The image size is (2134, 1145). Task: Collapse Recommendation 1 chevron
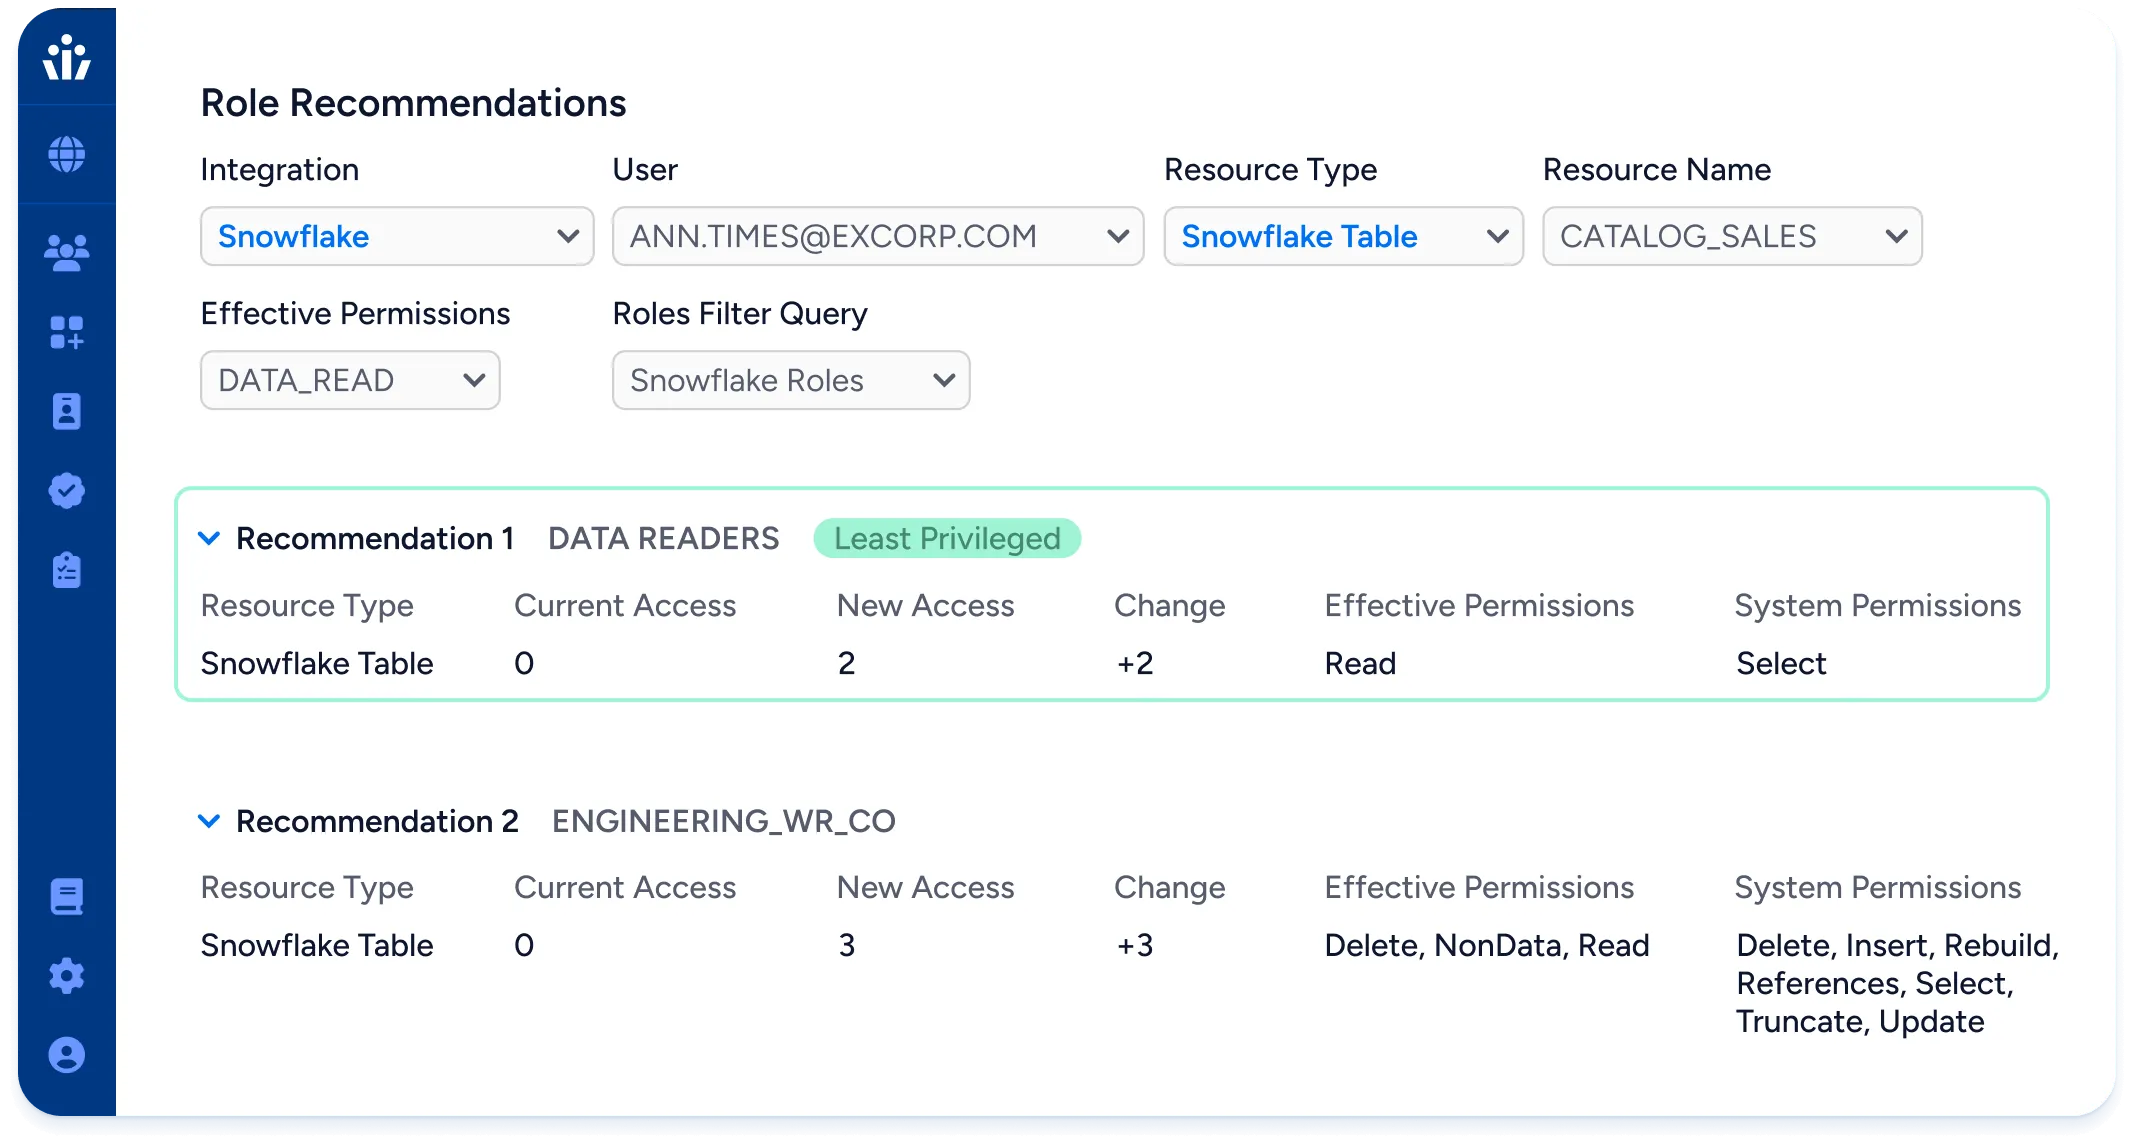(209, 538)
